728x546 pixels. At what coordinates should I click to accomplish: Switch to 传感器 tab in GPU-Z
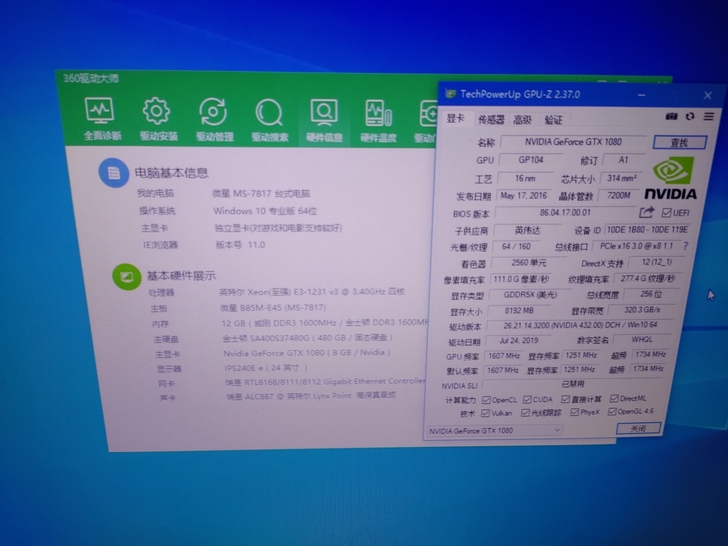(491, 120)
